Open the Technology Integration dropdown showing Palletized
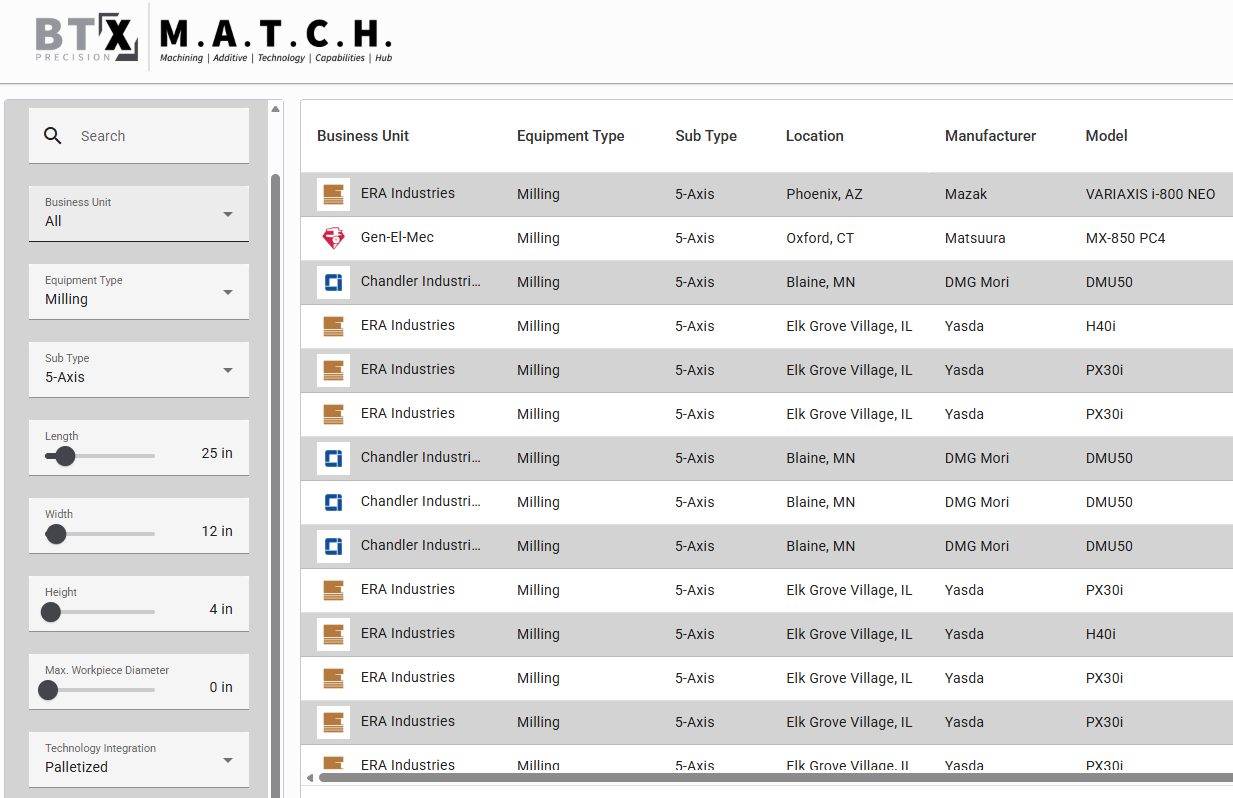The width and height of the screenshot is (1233, 798). [138, 759]
